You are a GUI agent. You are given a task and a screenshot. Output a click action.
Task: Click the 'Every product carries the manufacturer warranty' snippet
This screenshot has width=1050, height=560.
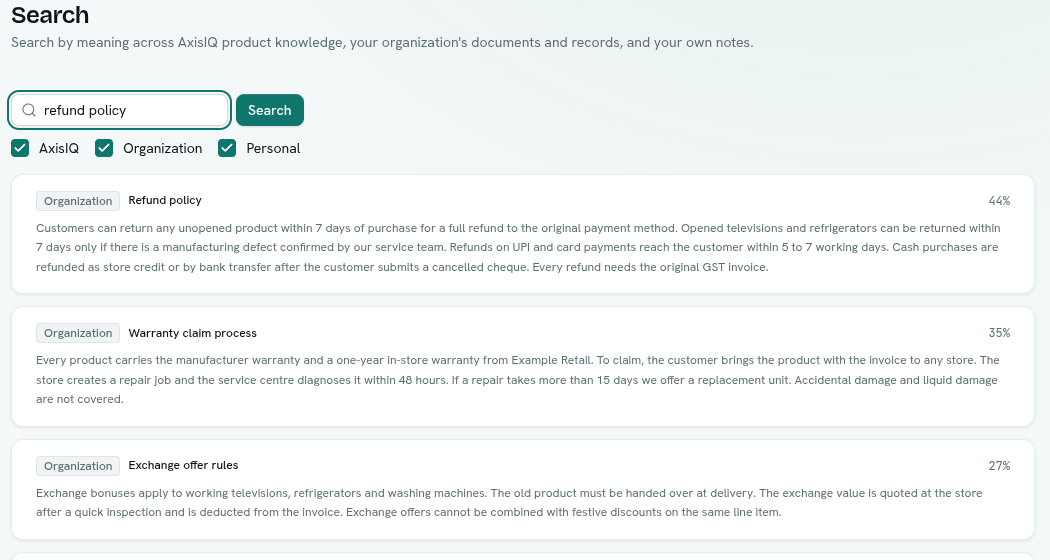click(x=518, y=380)
